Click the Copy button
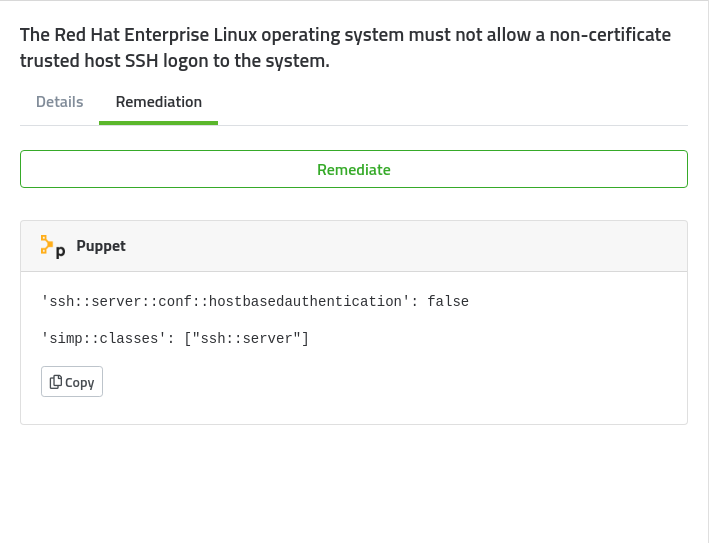 pyautogui.click(x=72, y=382)
